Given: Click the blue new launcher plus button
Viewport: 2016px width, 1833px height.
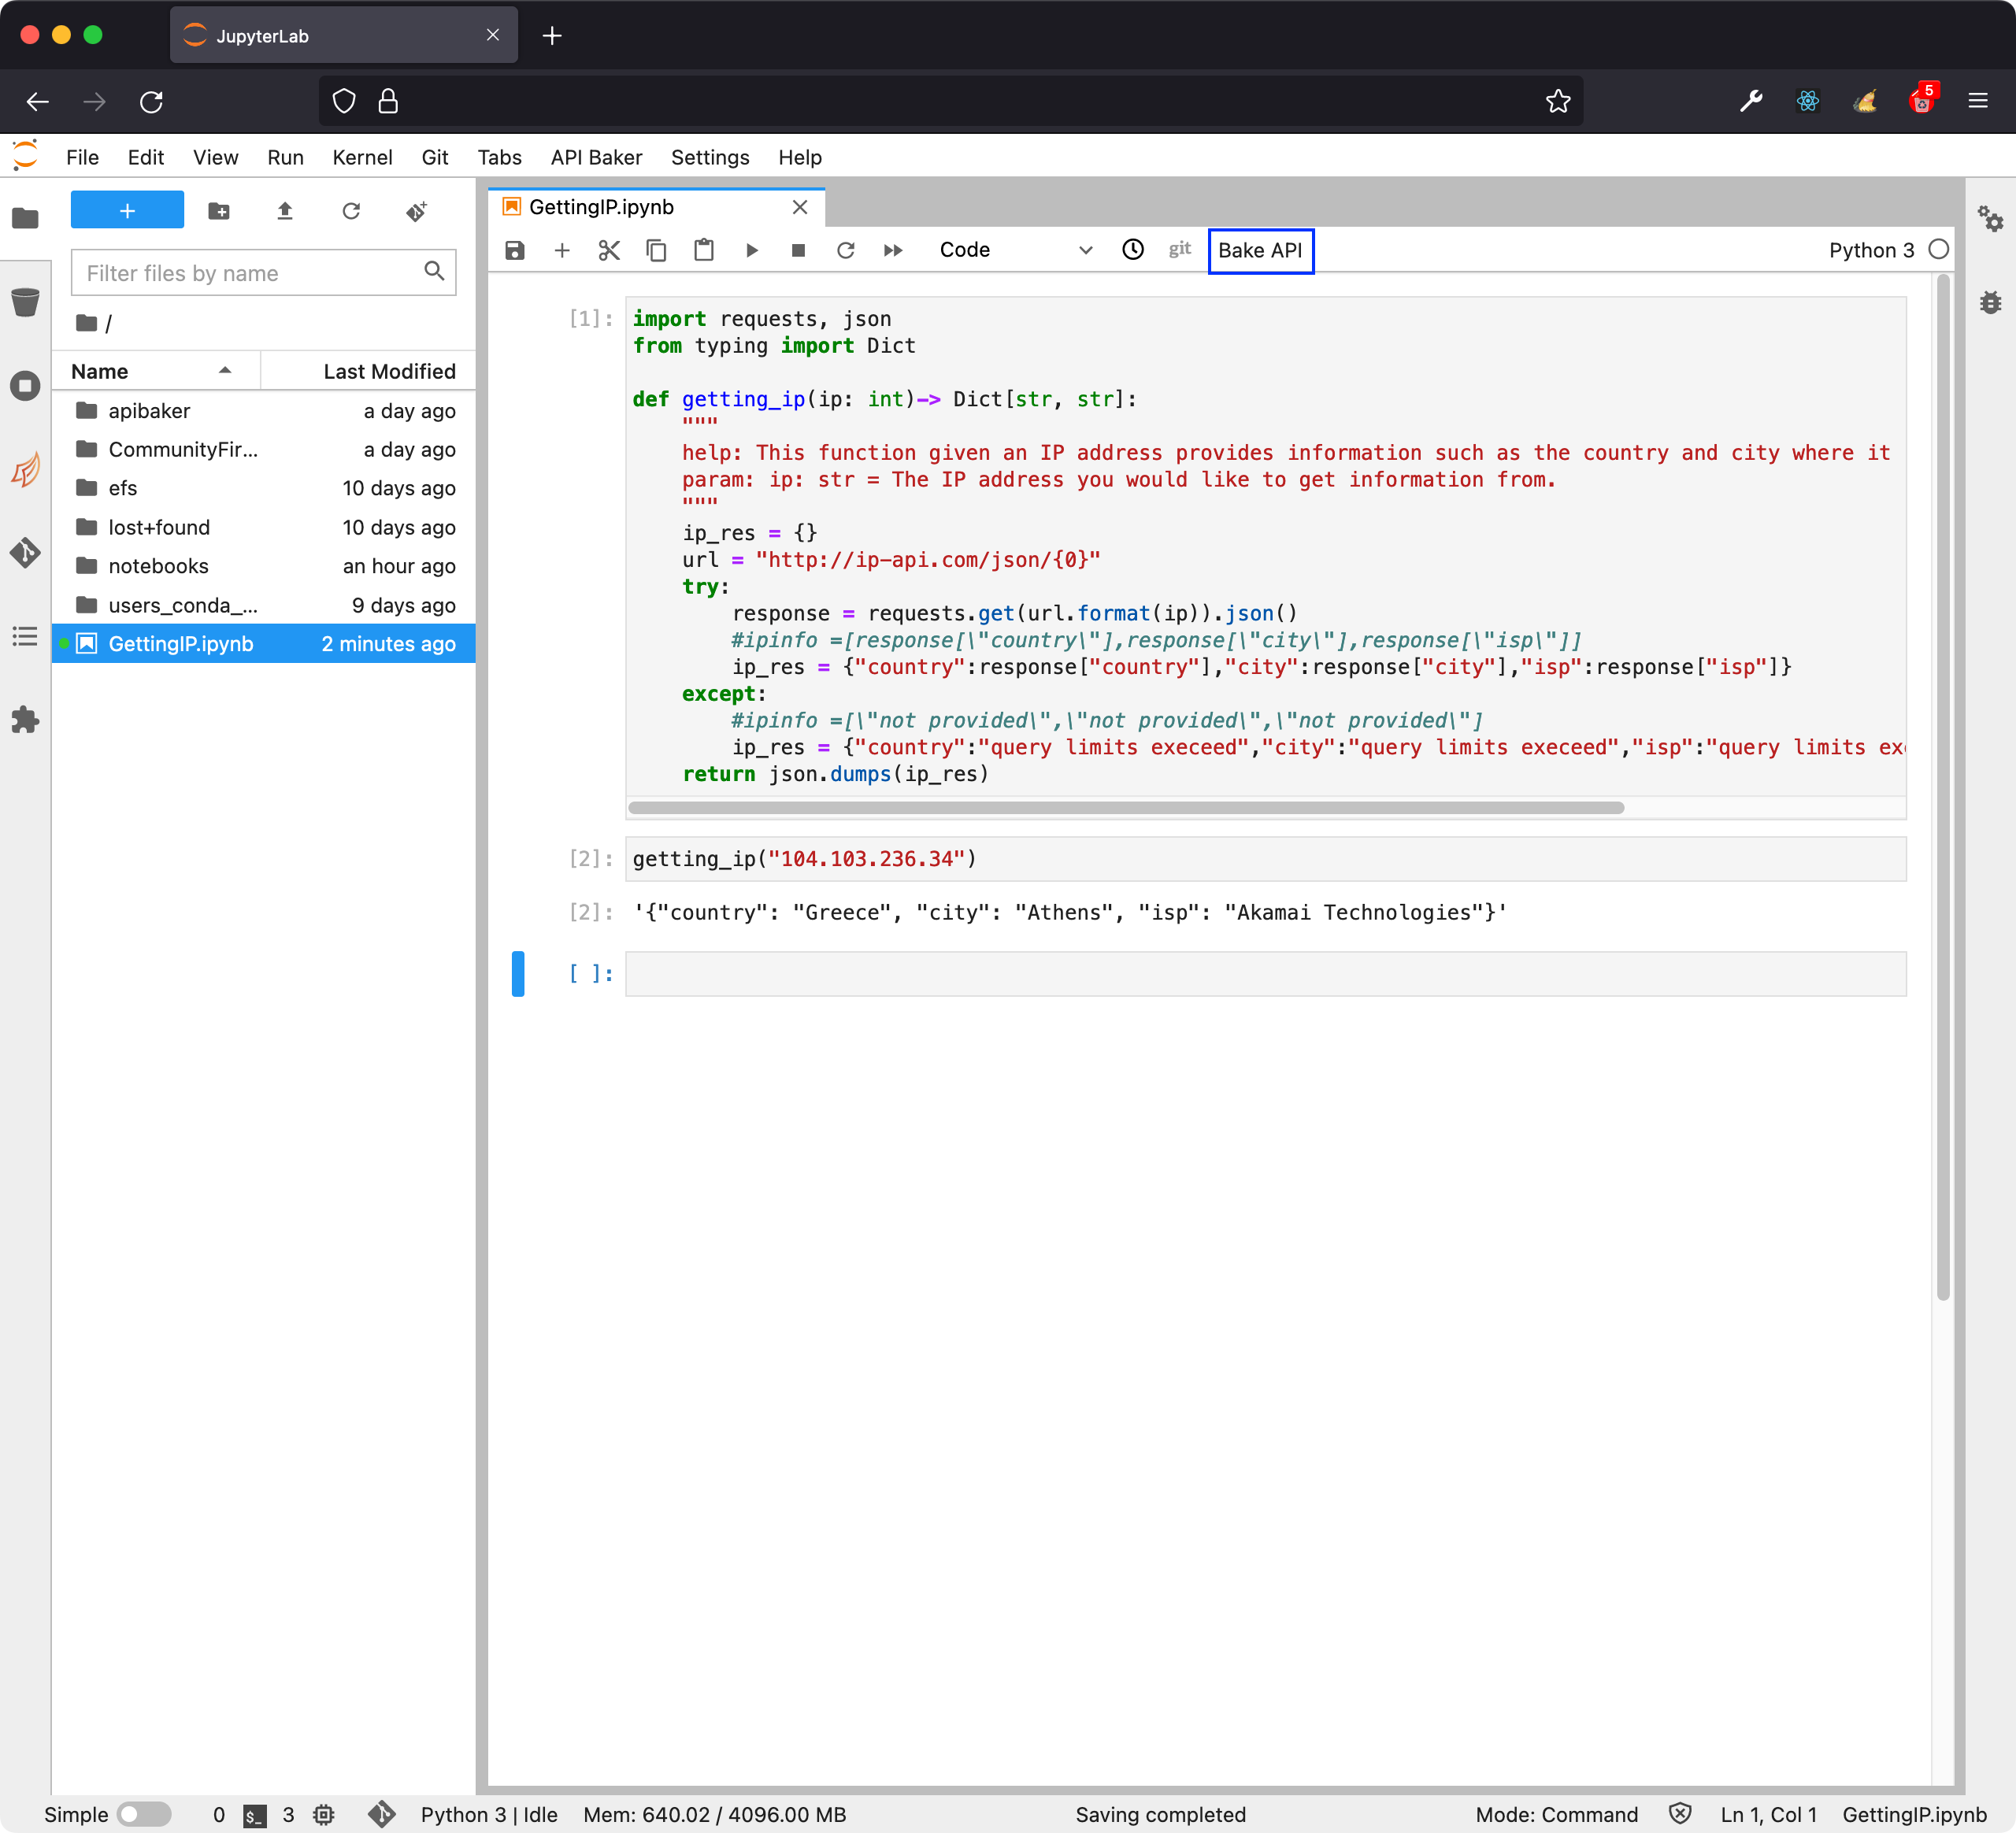Looking at the screenshot, I should pyautogui.click(x=127, y=211).
